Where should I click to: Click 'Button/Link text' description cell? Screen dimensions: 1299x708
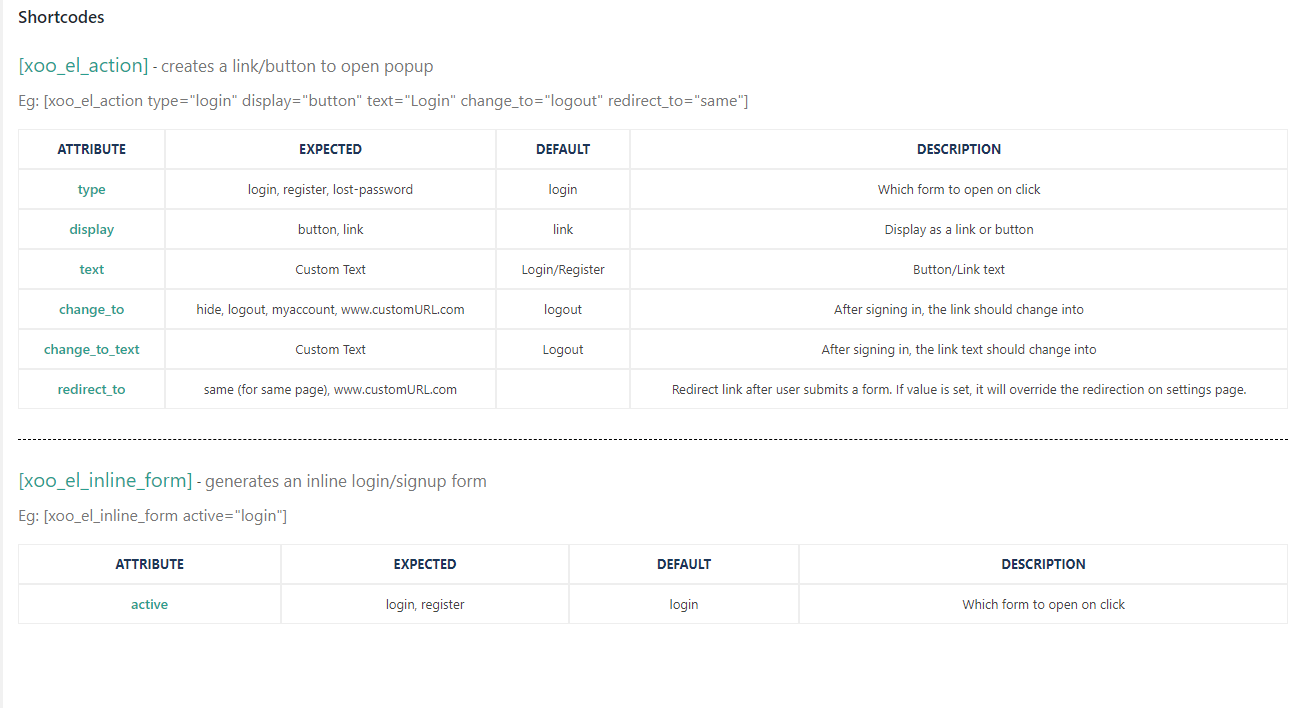tap(959, 270)
